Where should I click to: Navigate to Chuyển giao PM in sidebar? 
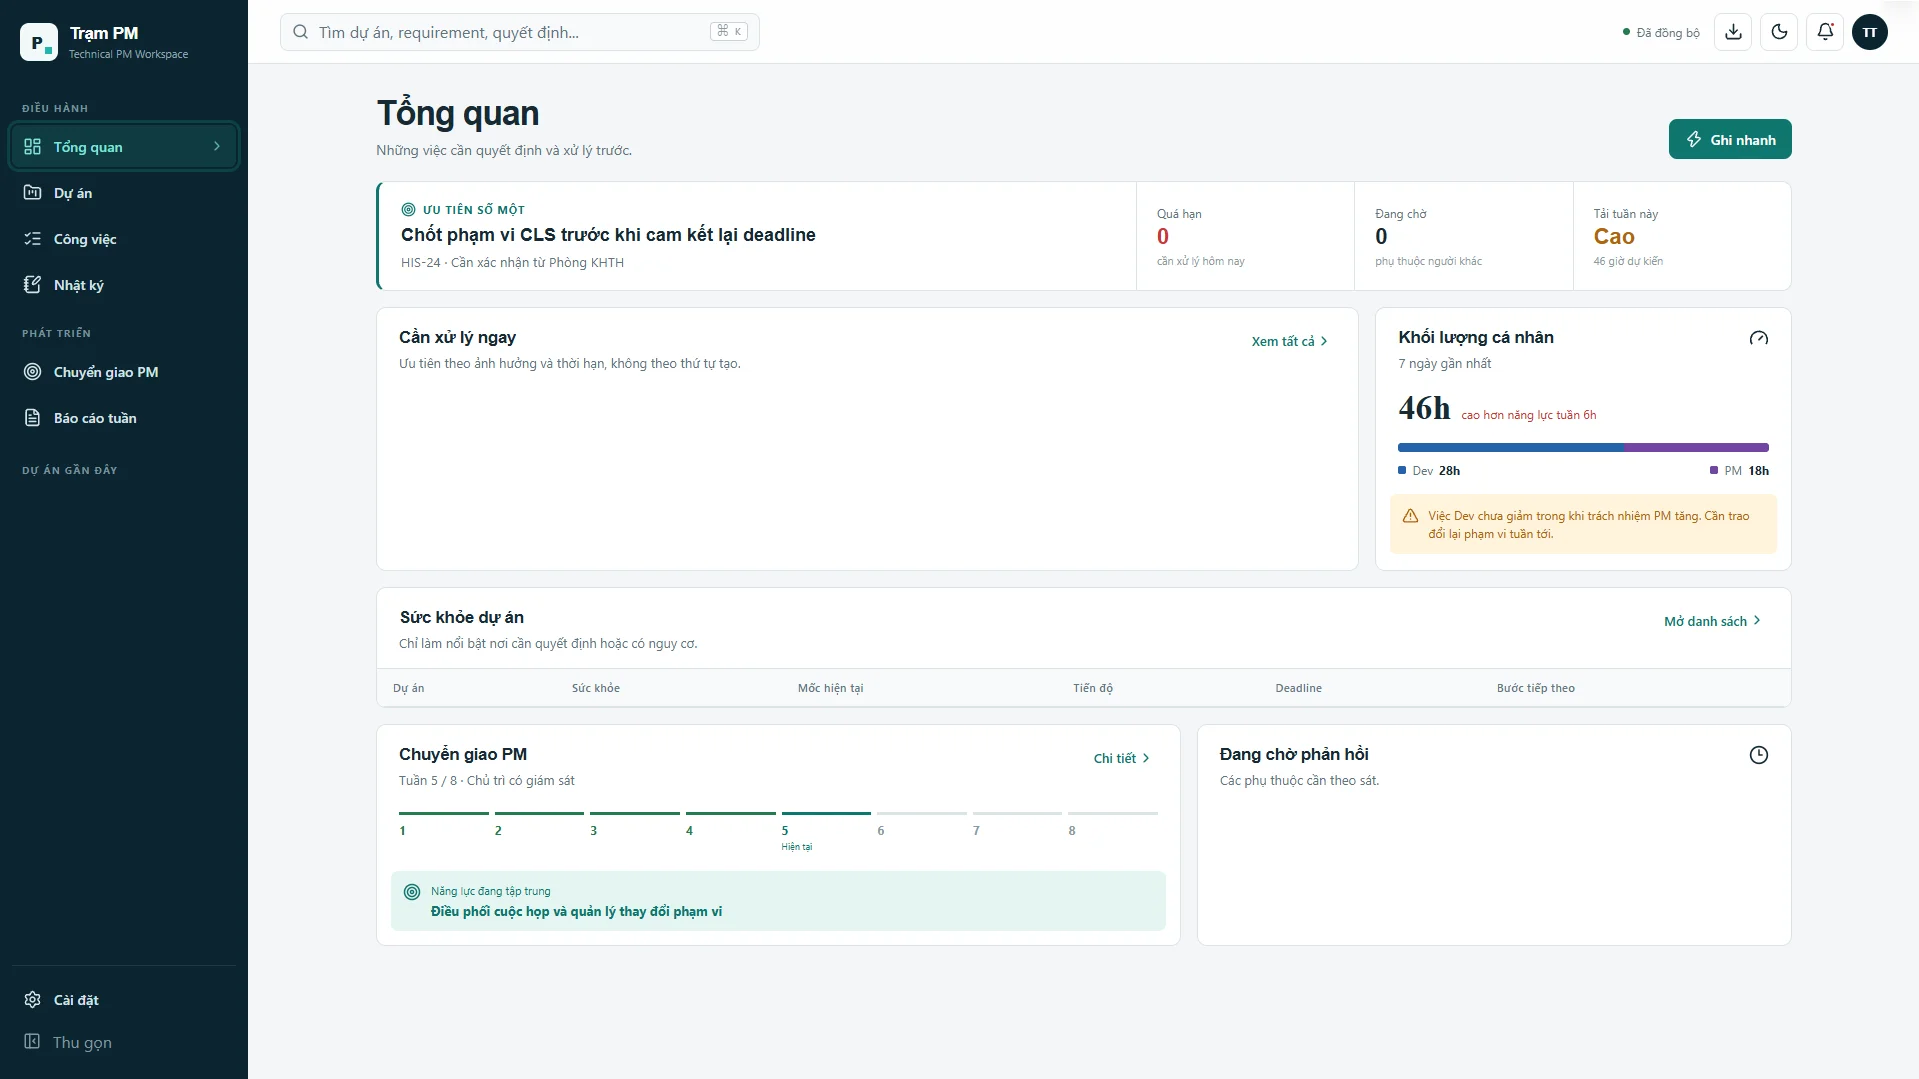124,372
